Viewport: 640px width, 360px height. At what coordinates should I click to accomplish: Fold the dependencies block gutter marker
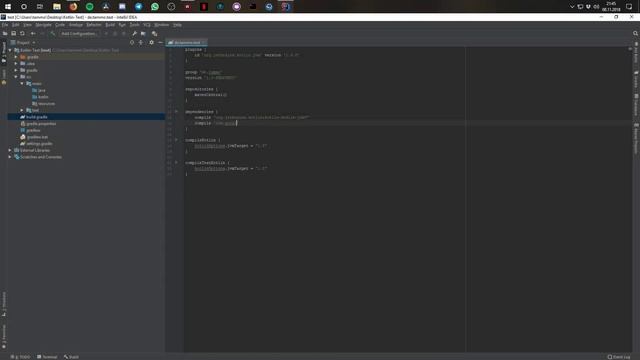point(176,111)
